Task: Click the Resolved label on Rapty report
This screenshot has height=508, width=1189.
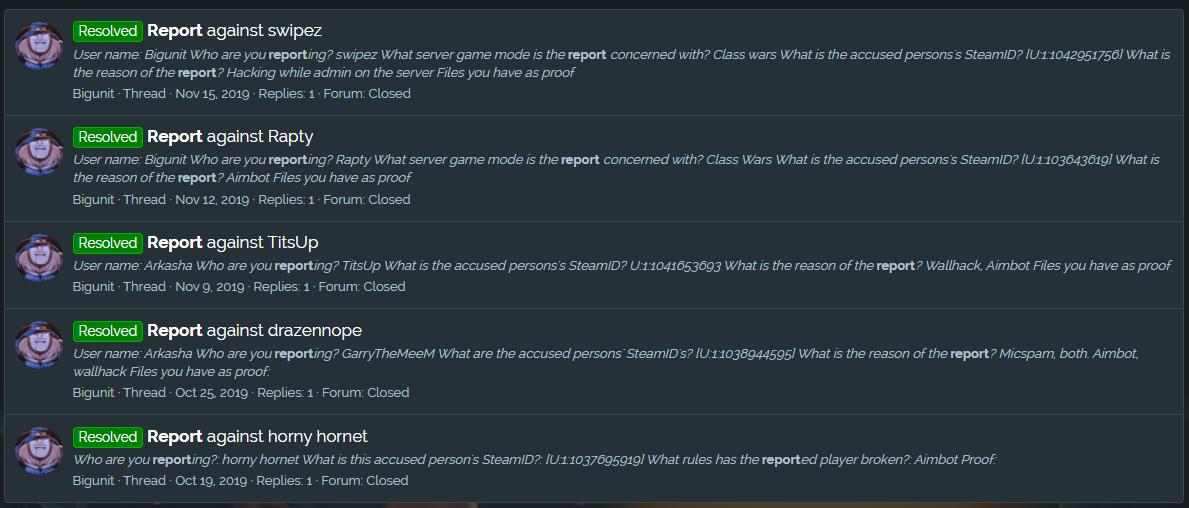Action: point(108,137)
